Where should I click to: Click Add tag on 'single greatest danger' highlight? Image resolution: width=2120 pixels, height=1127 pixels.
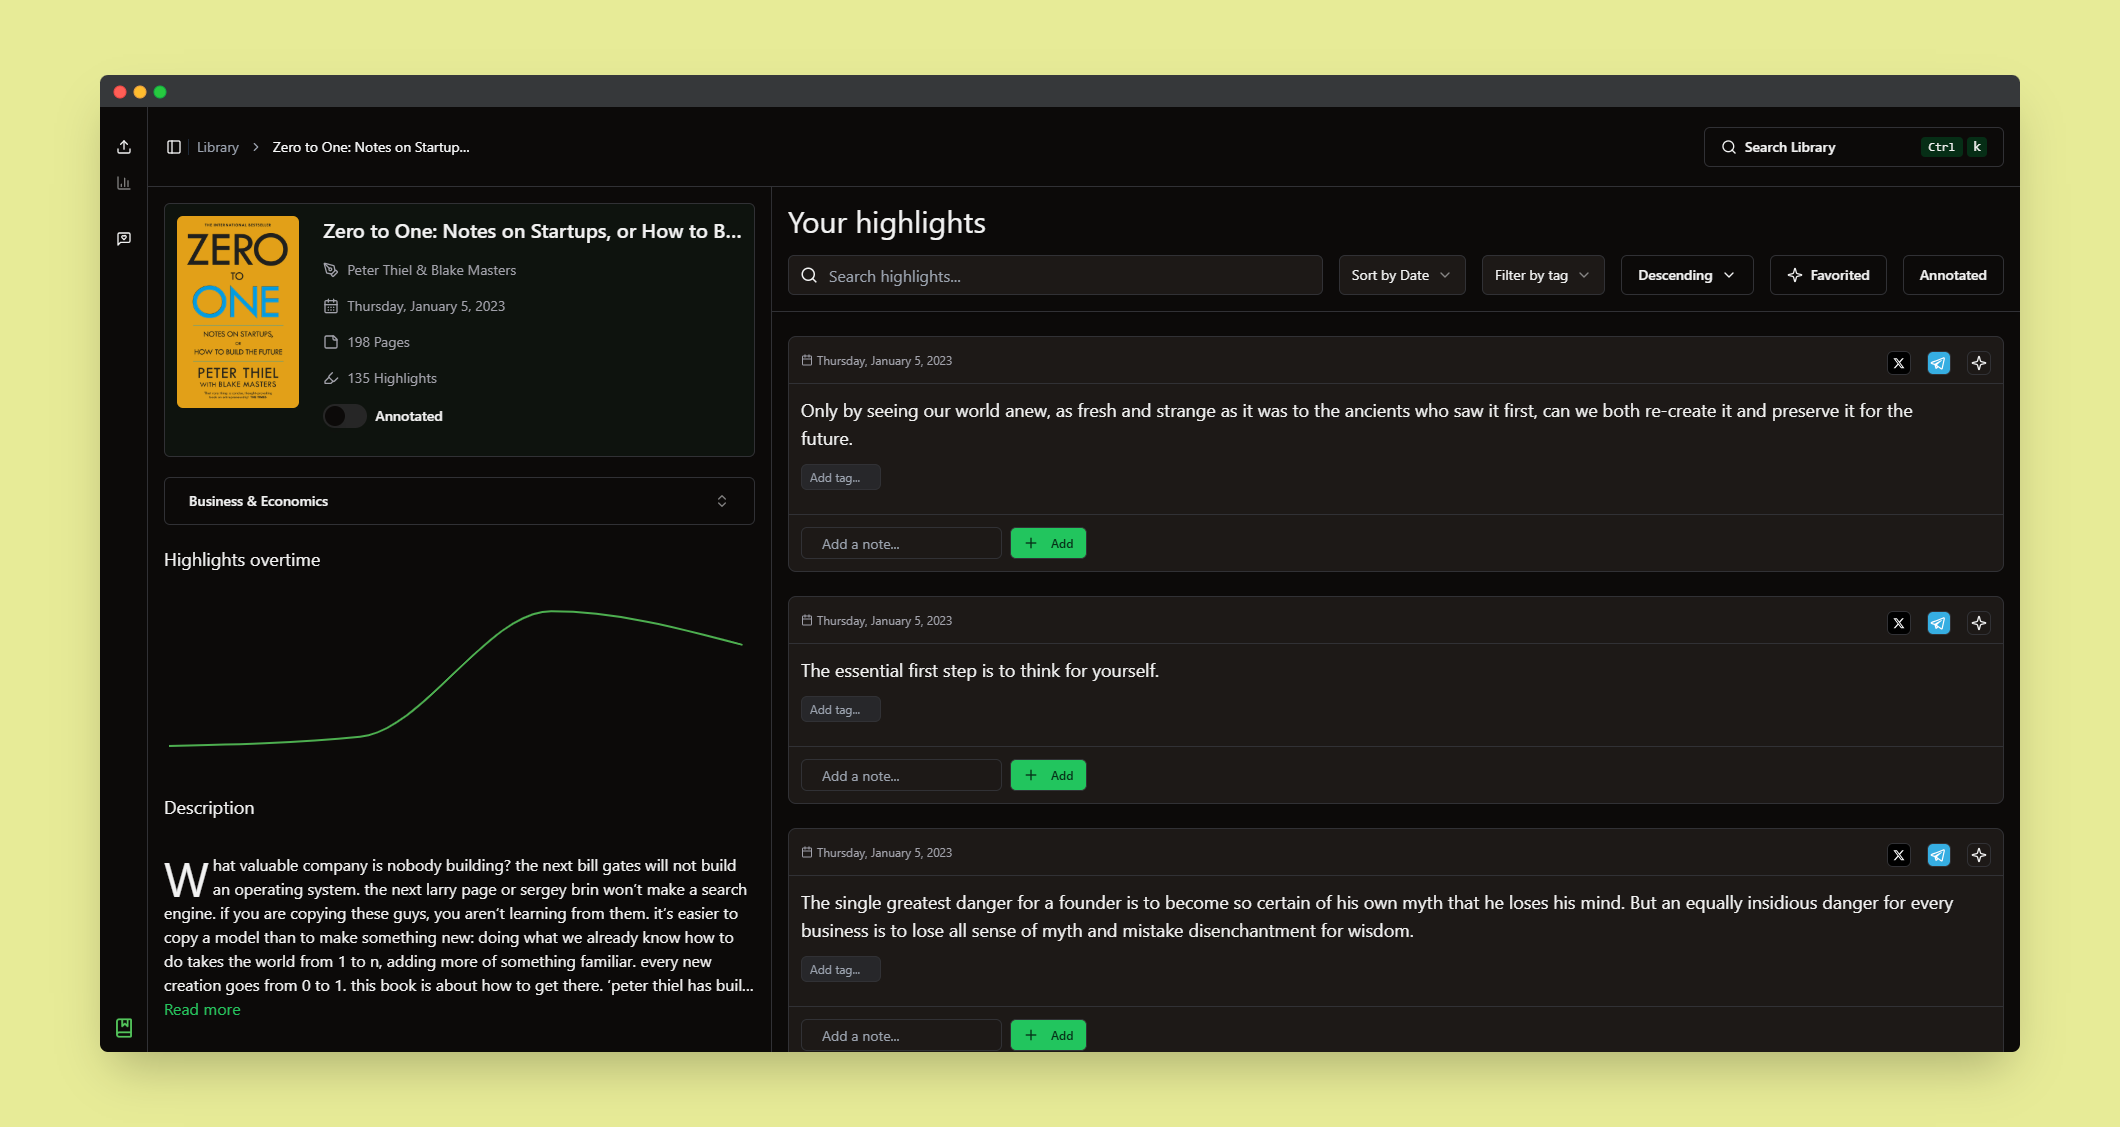[840, 969]
